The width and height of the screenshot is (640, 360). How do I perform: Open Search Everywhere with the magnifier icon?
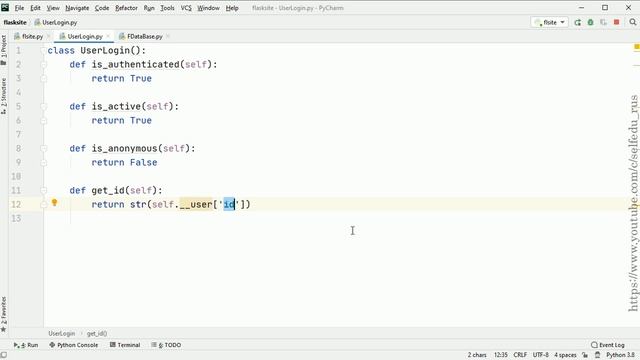click(x=633, y=22)
